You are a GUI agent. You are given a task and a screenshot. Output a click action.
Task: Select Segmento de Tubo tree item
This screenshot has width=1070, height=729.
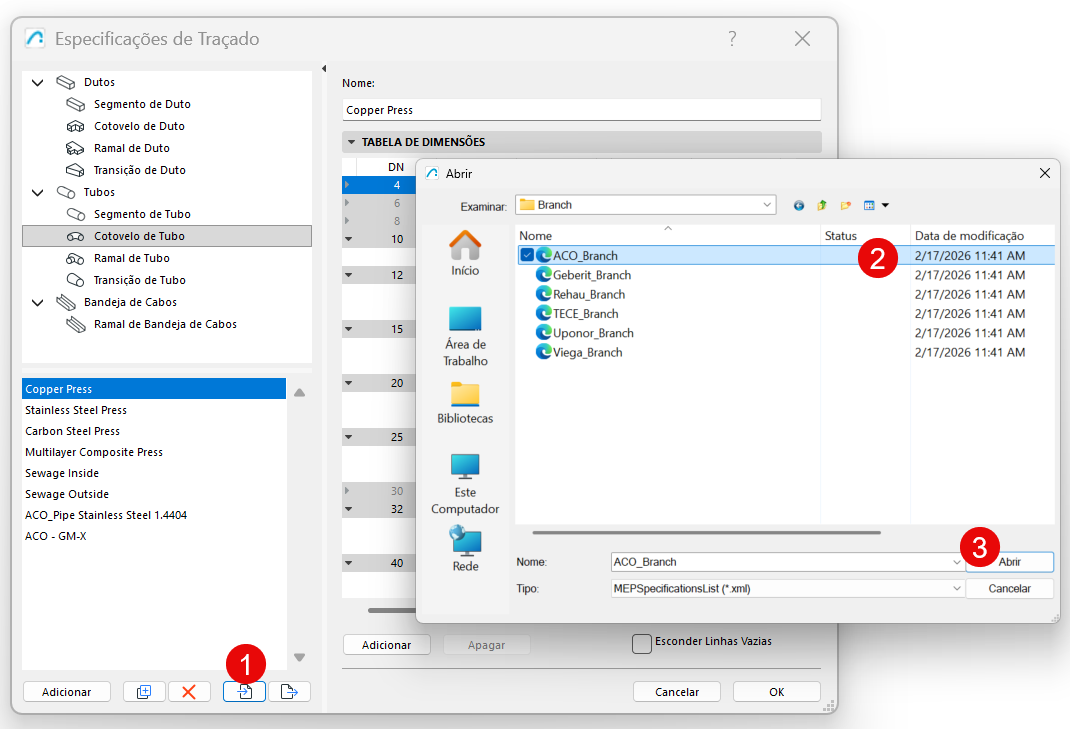pyautogui.click(x=142, y=214)
